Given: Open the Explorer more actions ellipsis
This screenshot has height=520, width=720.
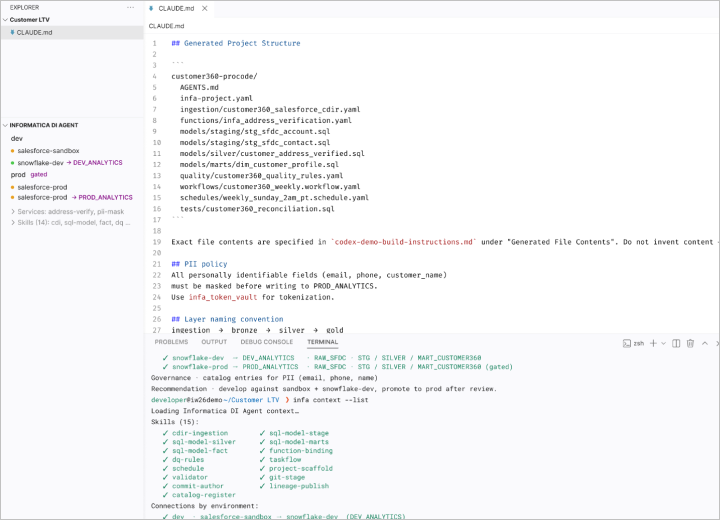Looking at the screenshot, I should (130, 7).
